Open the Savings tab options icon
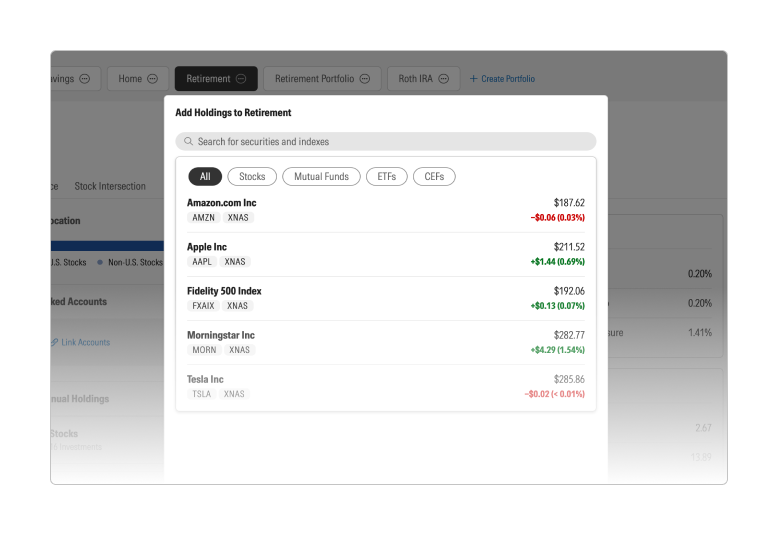 coord(85,79)
